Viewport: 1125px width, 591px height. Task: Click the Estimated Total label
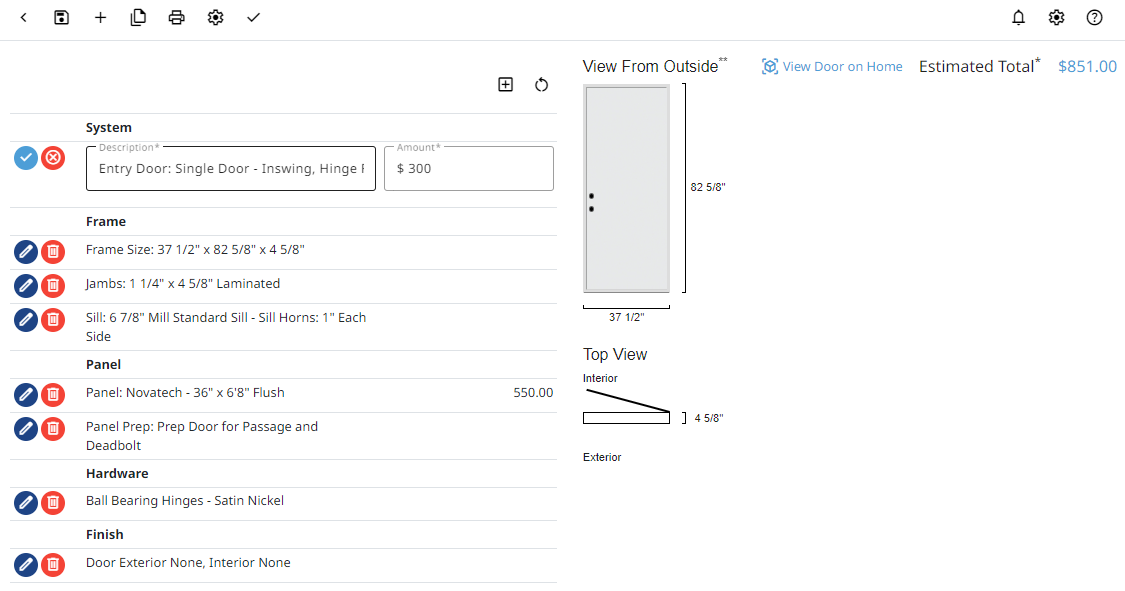tap(979, 66)
